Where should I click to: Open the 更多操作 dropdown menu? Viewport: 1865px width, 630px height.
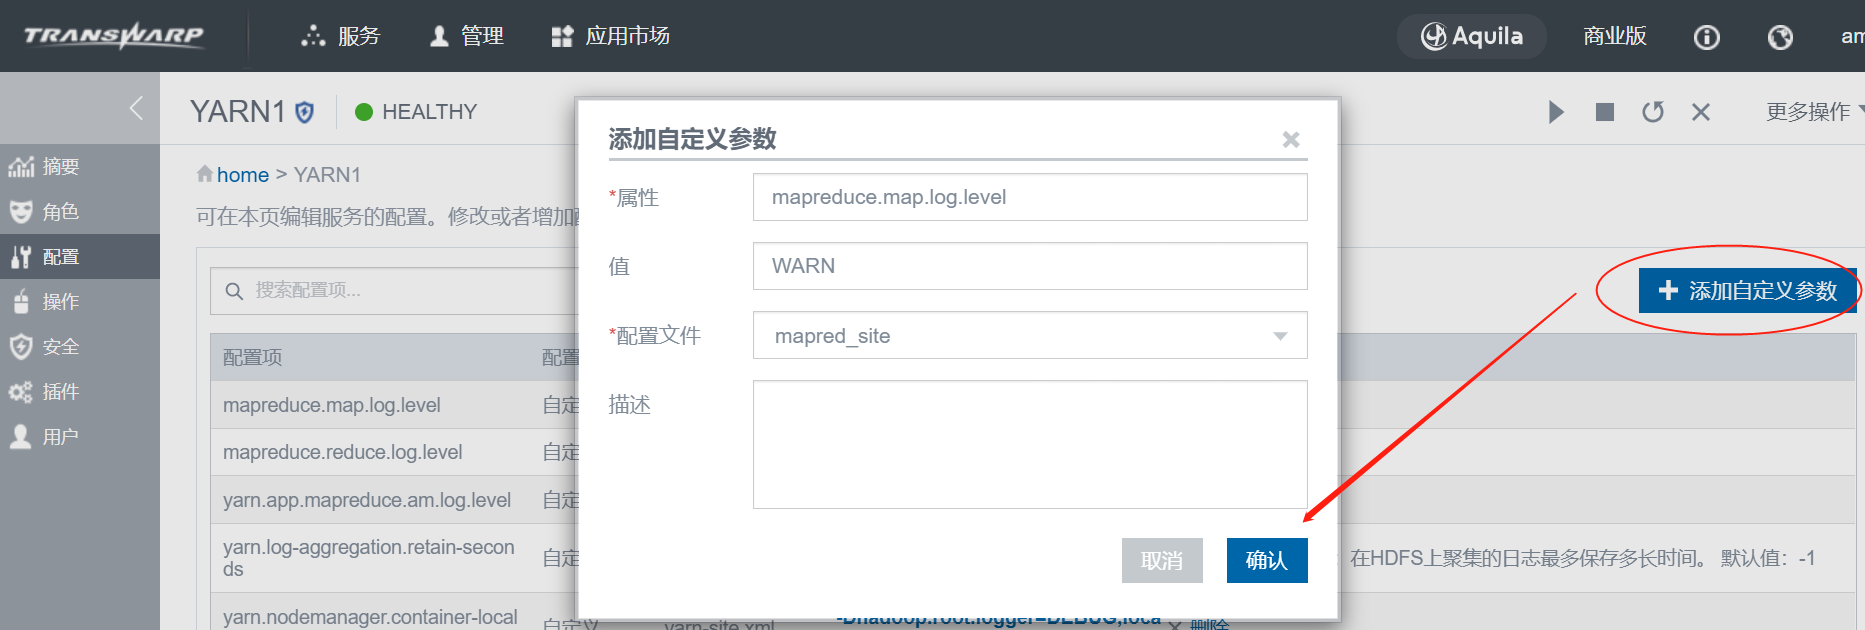tap(1812, 112)
